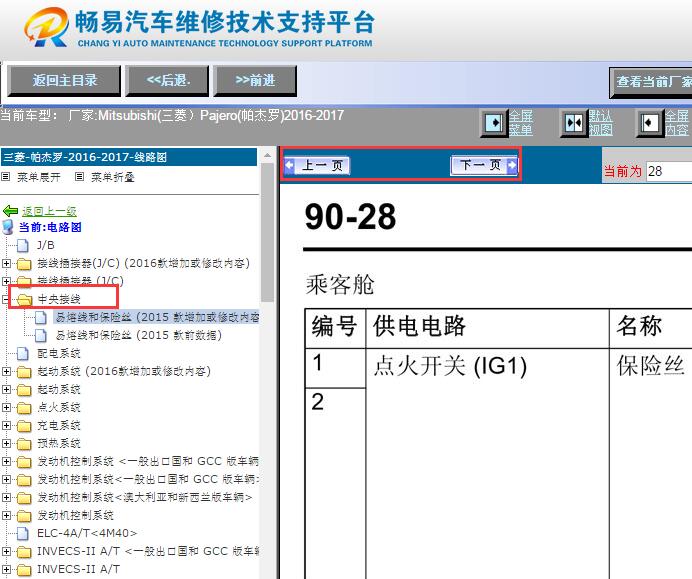Click the left tree panel scrollbar thumb
This screenshot has width=692, height=579.
[267, 233]
